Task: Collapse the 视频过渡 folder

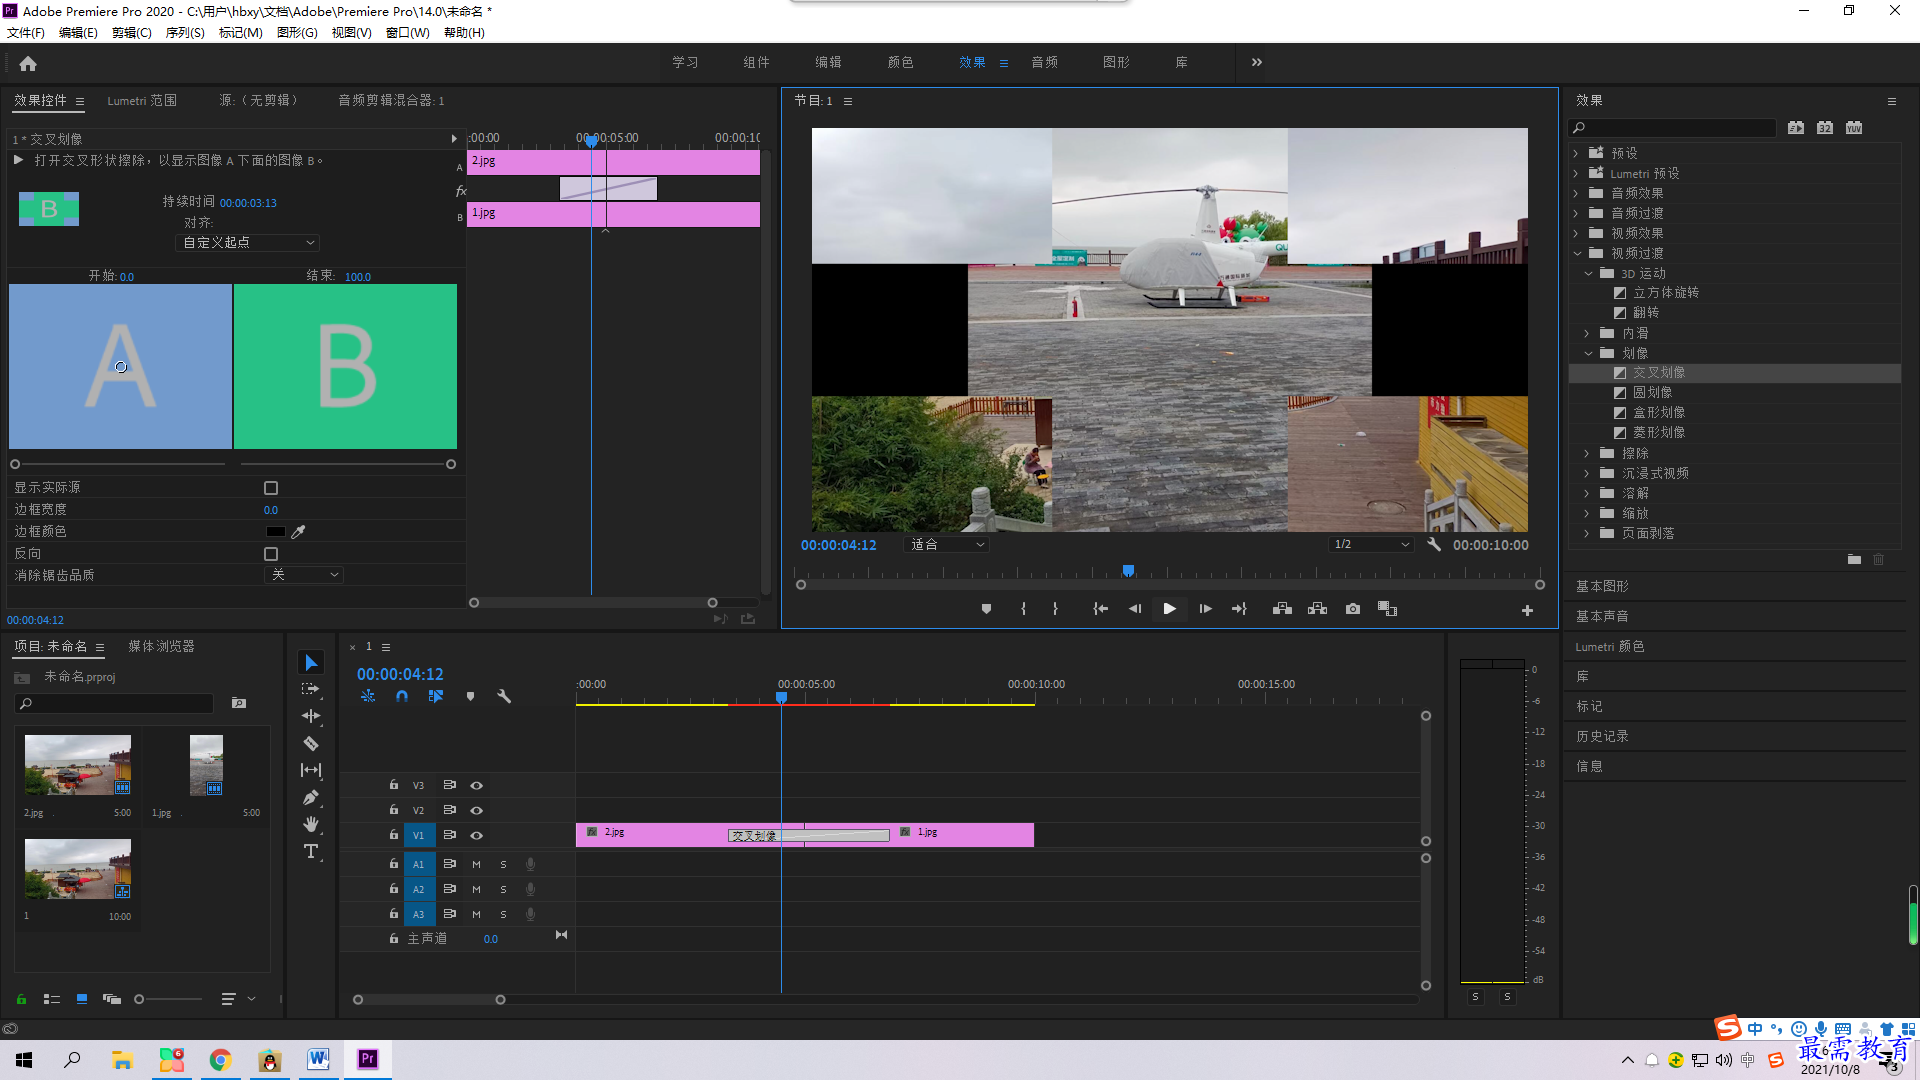Action: [1577, 253]
